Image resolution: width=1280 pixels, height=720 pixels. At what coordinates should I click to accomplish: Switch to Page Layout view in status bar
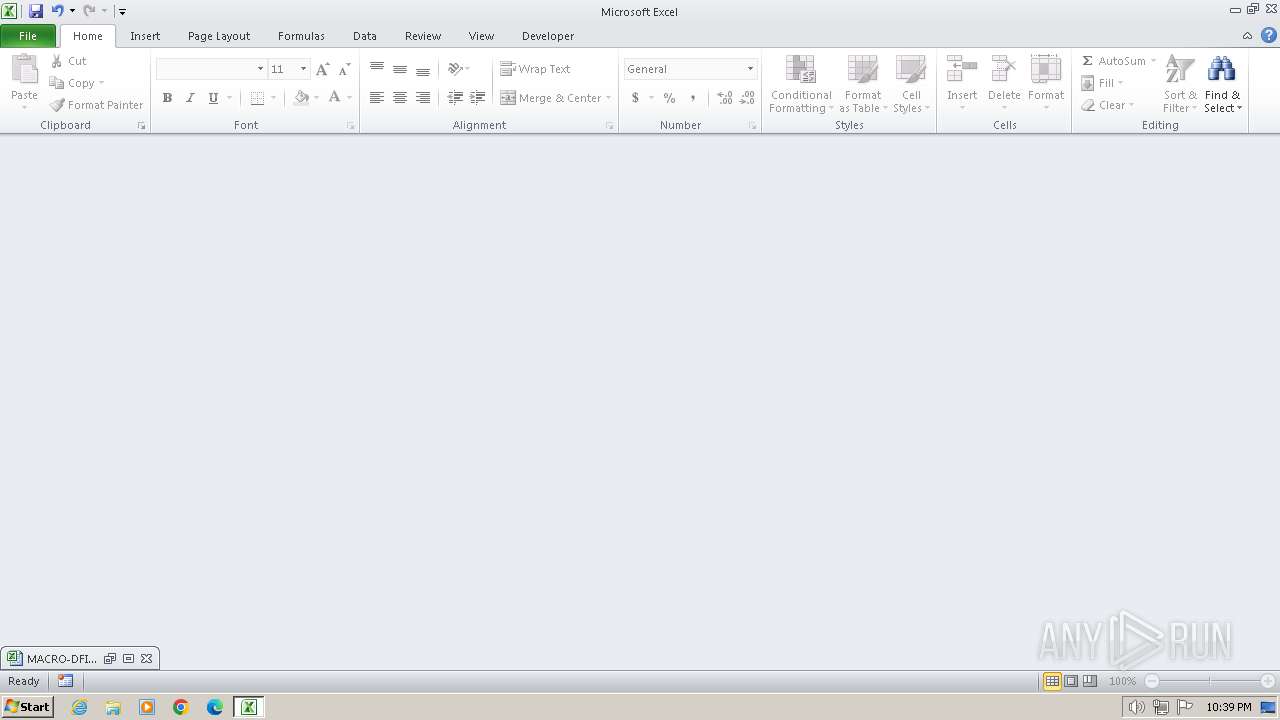point(1071,681)
